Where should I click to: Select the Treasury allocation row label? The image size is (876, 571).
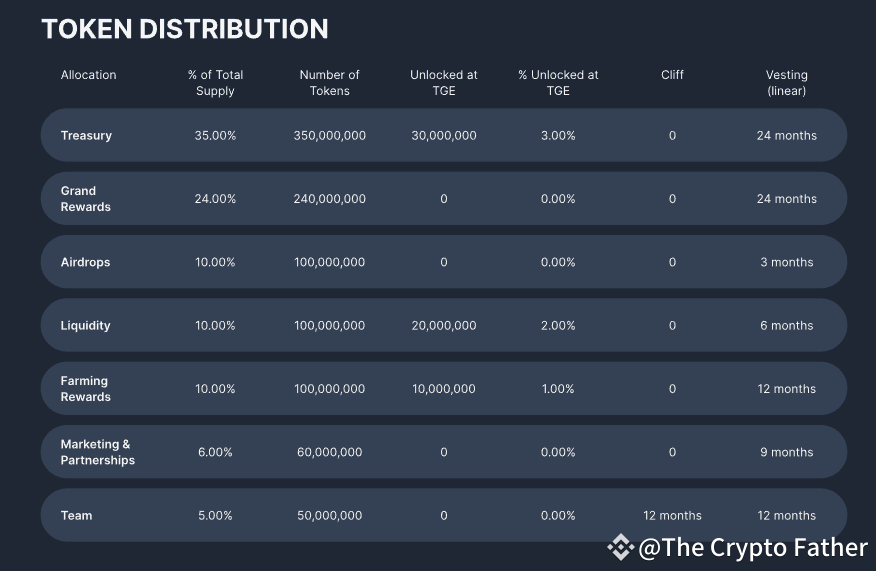pyautogui.click(x=86, y=136)
